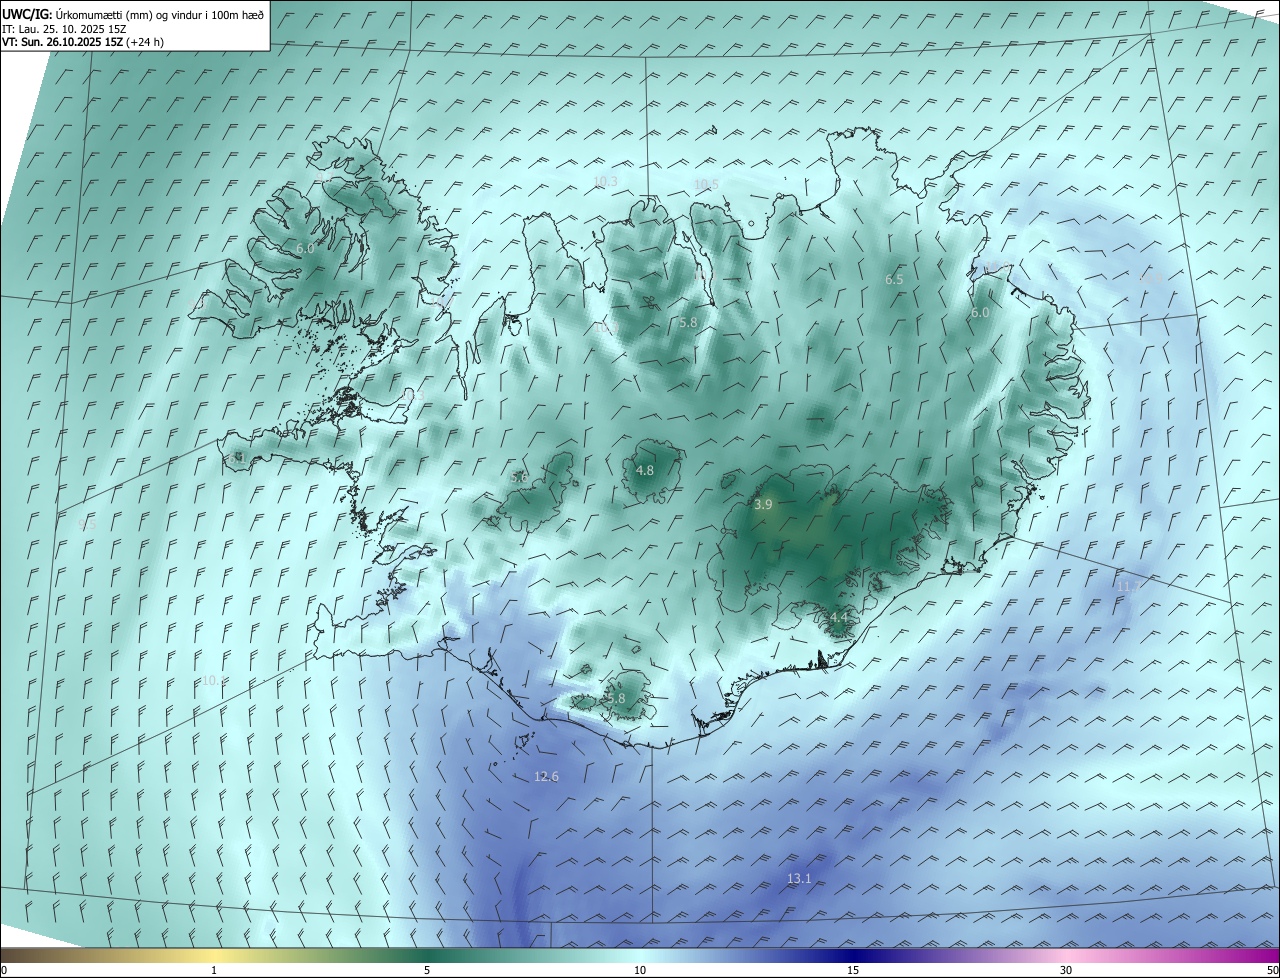Screen dimensions: 1280x978
Task: Click the colorbar tick label 50
Action: (x=1272, y=970)
